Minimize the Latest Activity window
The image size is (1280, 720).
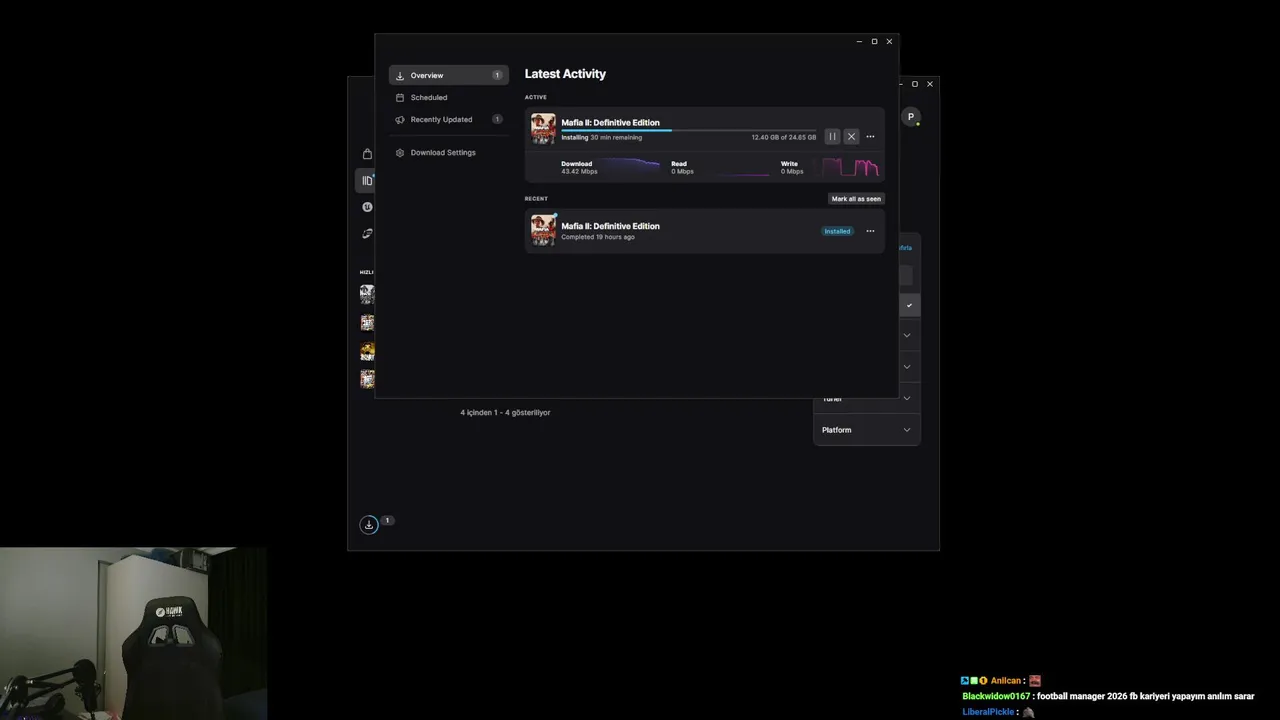point(859,42)
